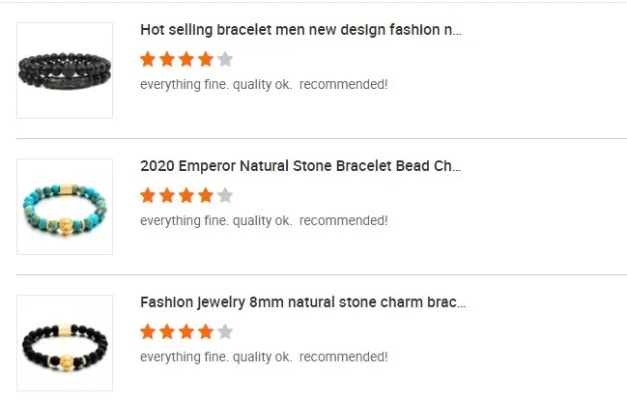Click the gray fifth star under Hot selling bracelet

(225, 59)
